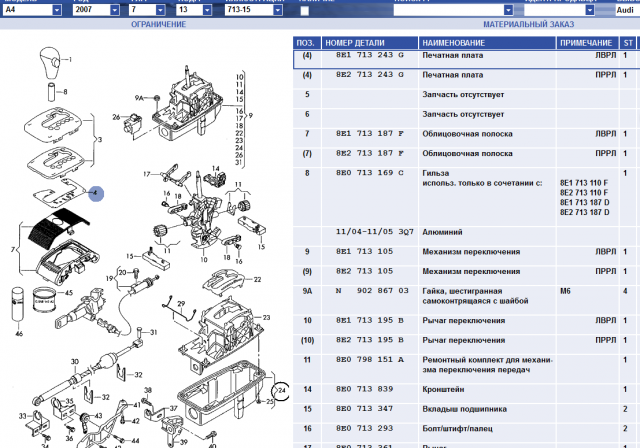Click callout 29 above the wire clip

coord(181,304)
